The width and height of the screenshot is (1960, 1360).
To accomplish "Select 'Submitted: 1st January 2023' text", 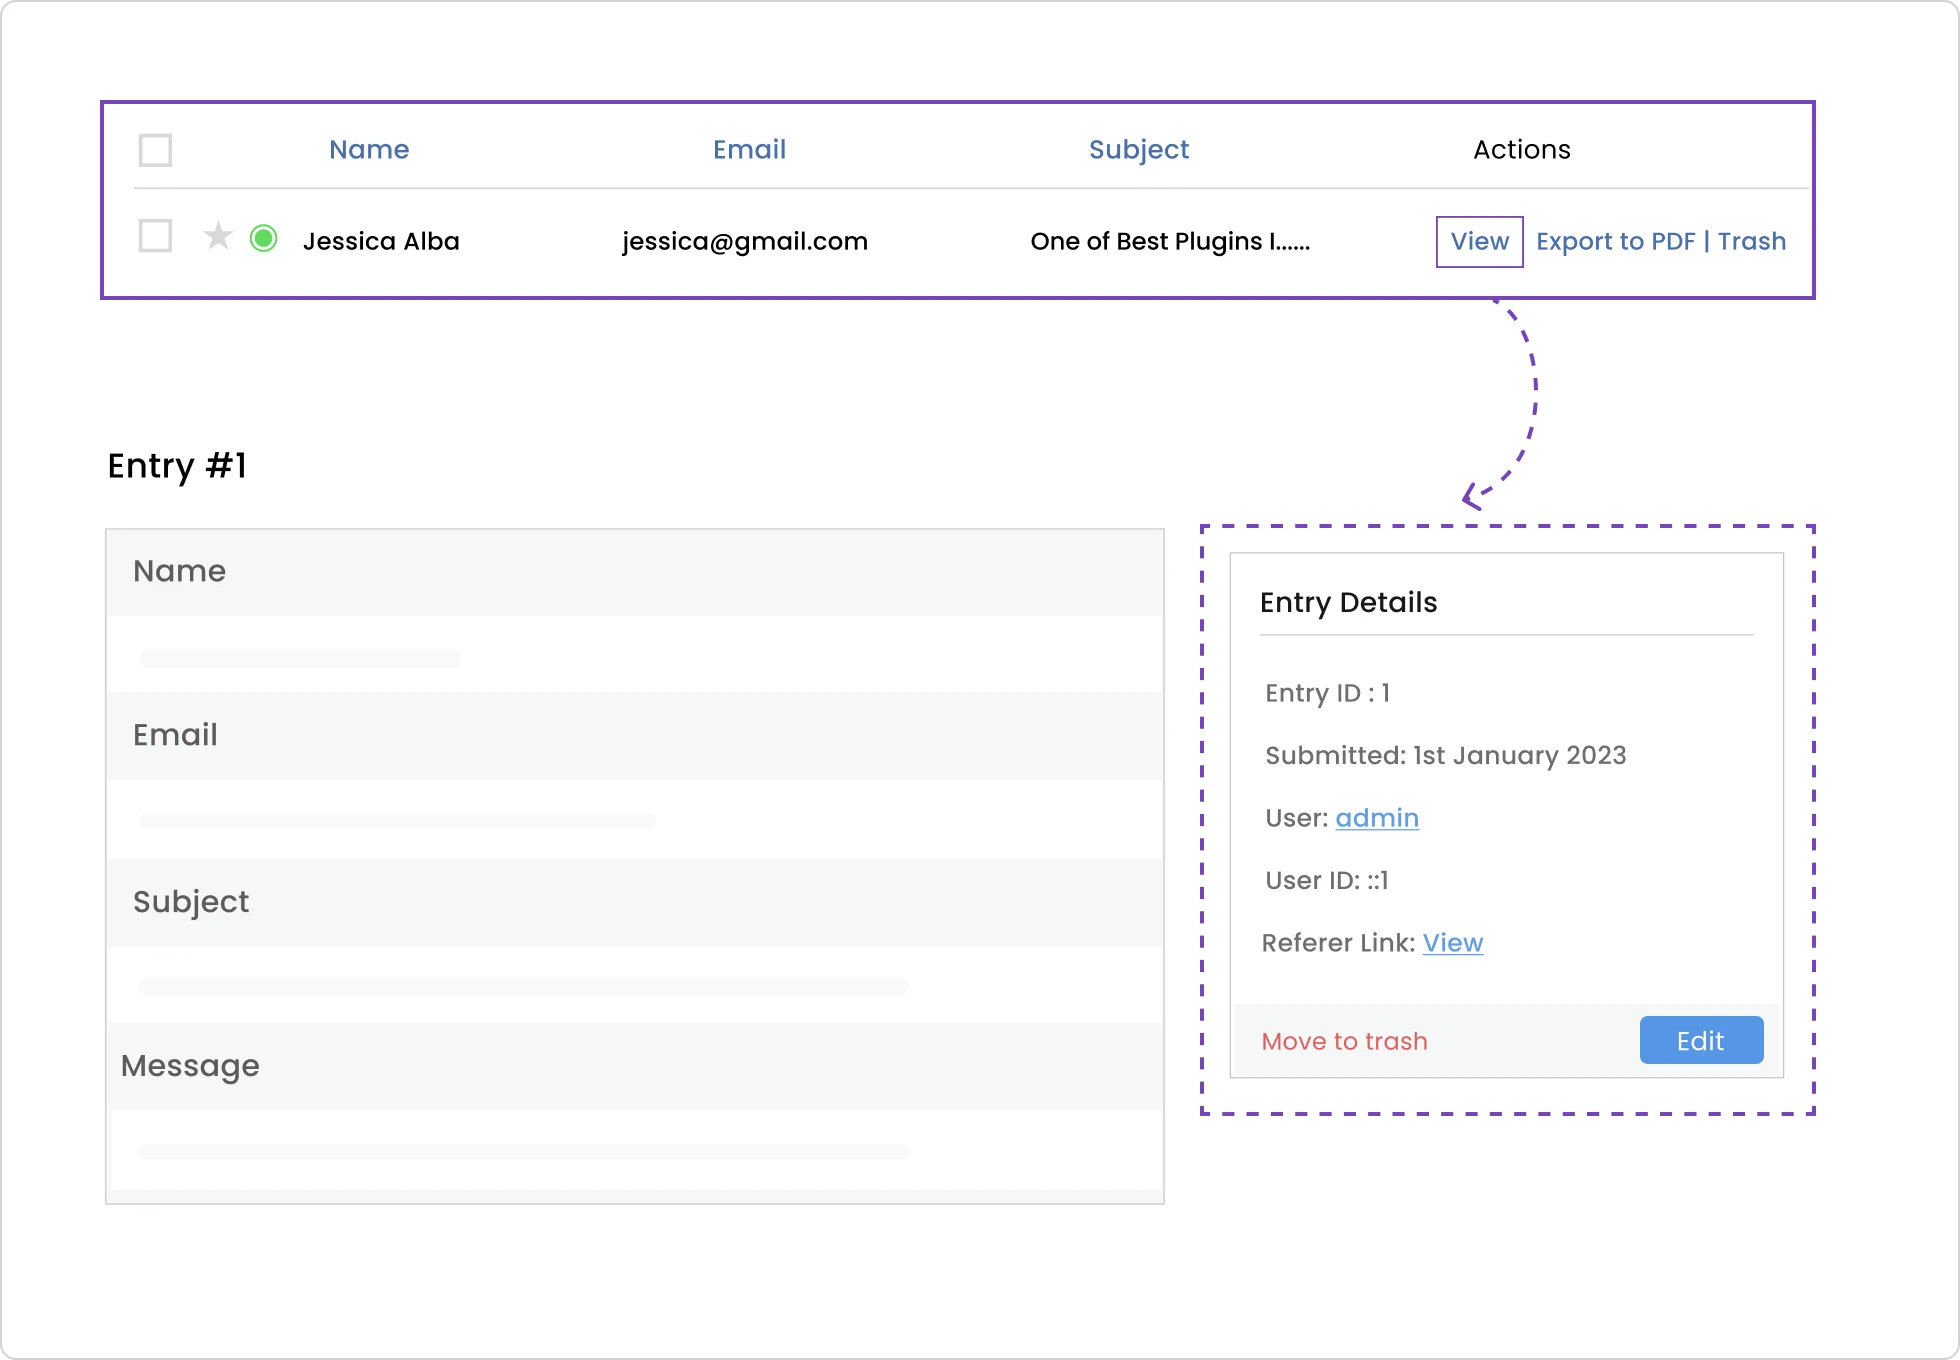I will 1445,755.
